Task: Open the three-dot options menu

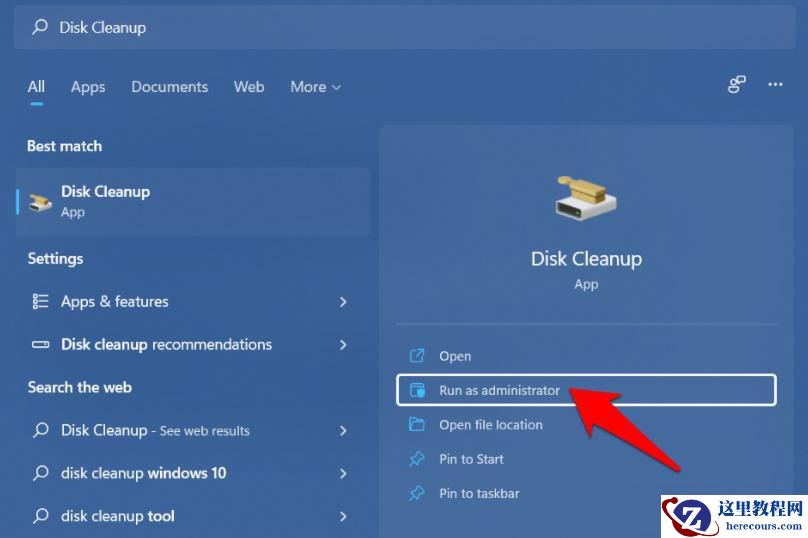Action: coord(775,85)
